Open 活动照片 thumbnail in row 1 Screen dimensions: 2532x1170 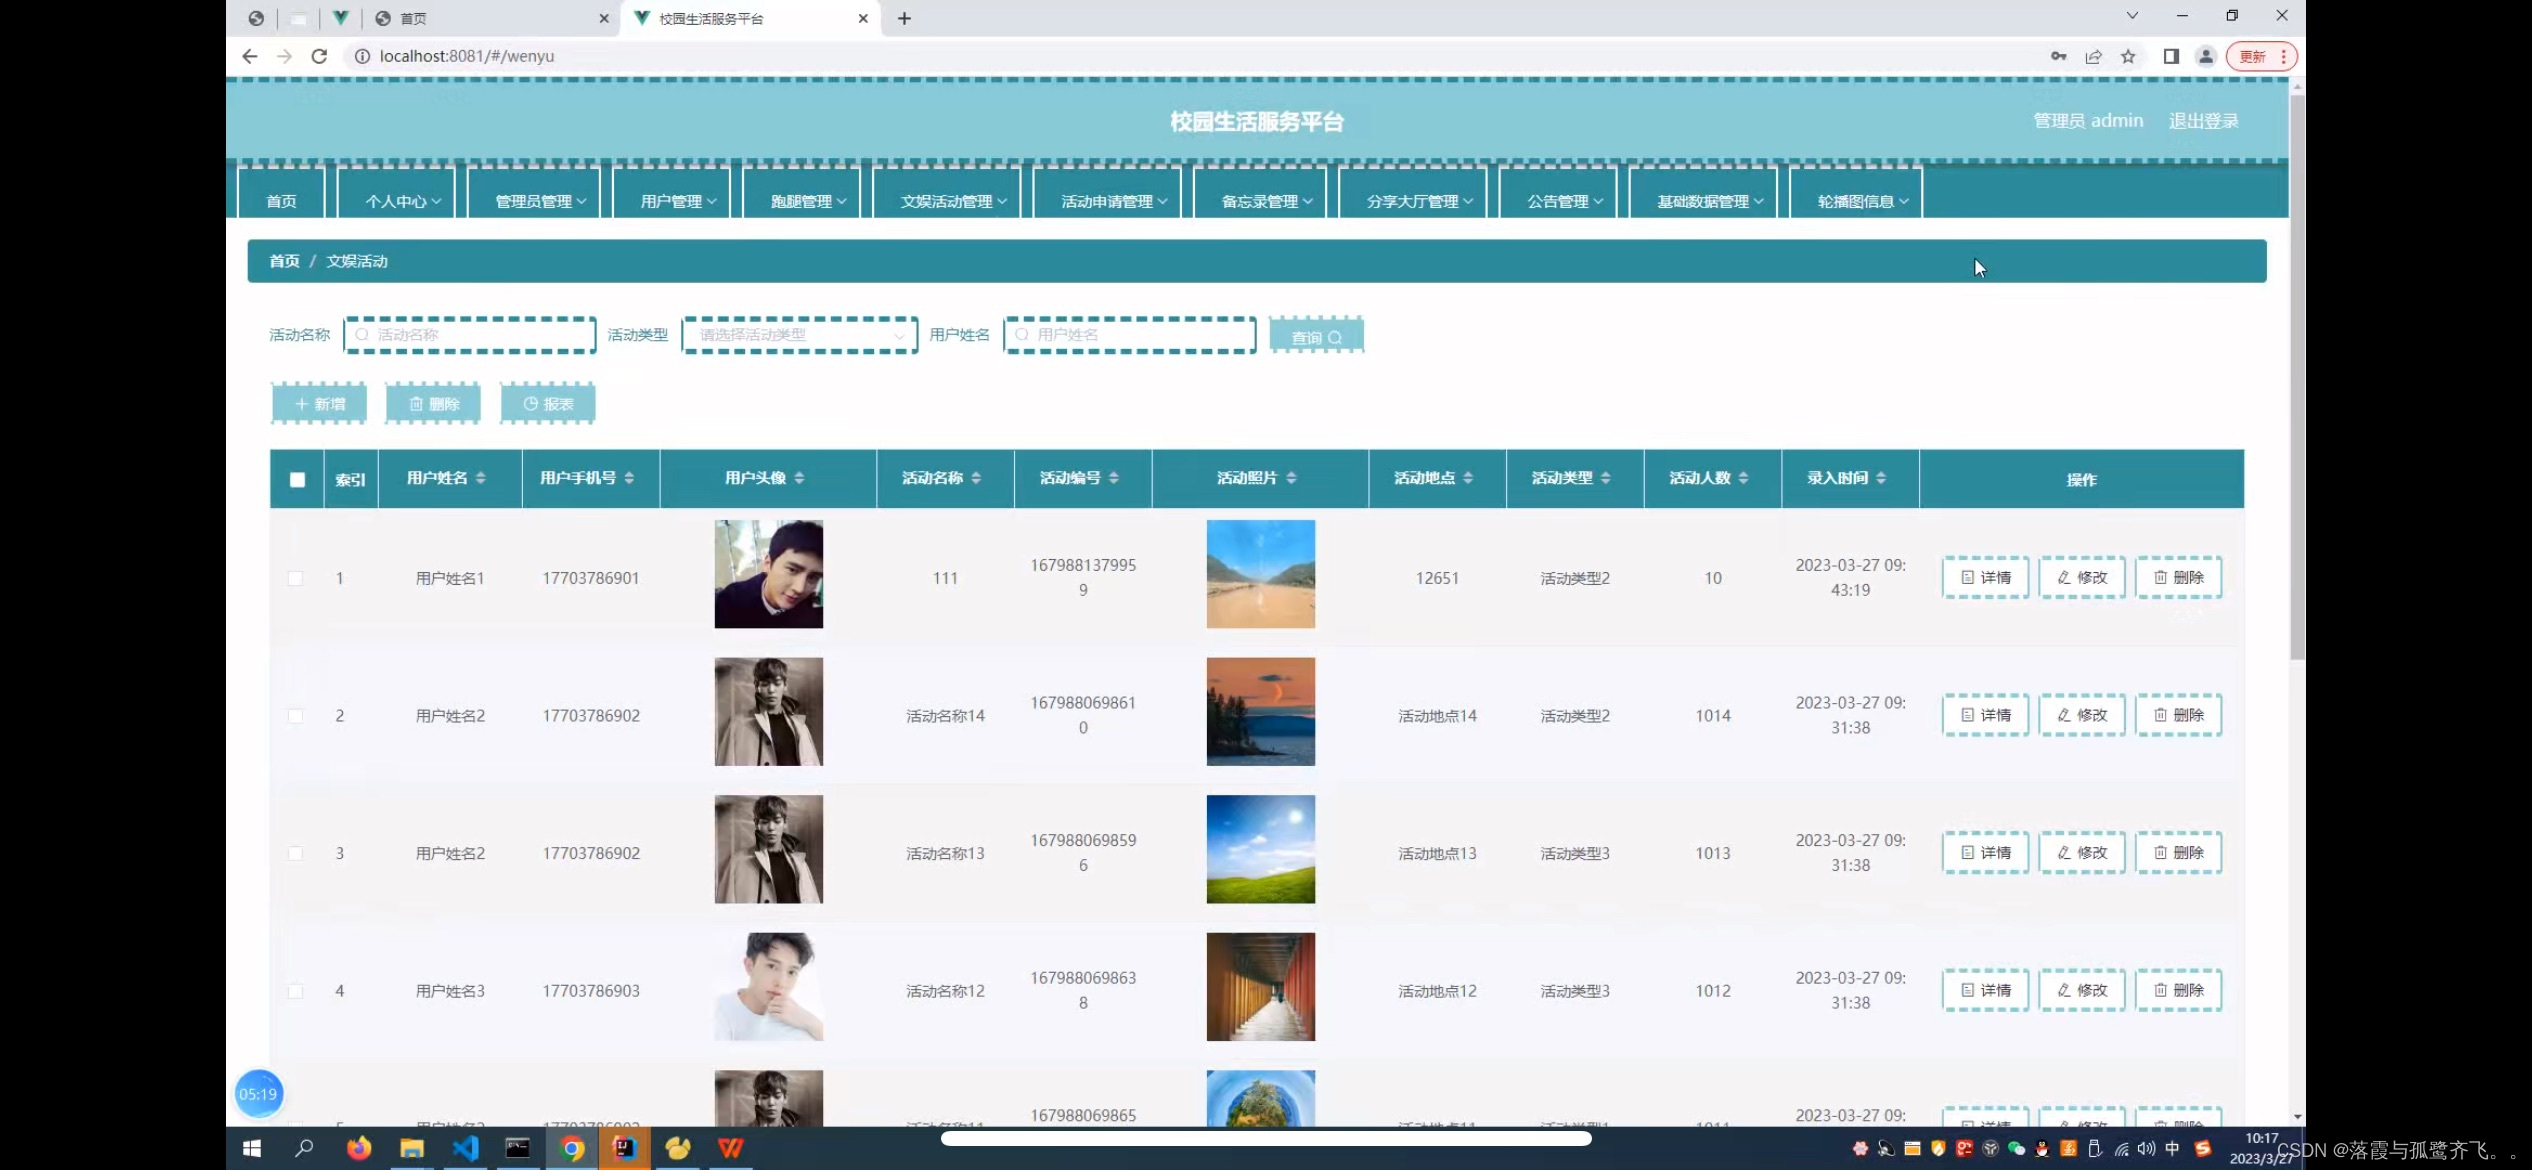1260,574
